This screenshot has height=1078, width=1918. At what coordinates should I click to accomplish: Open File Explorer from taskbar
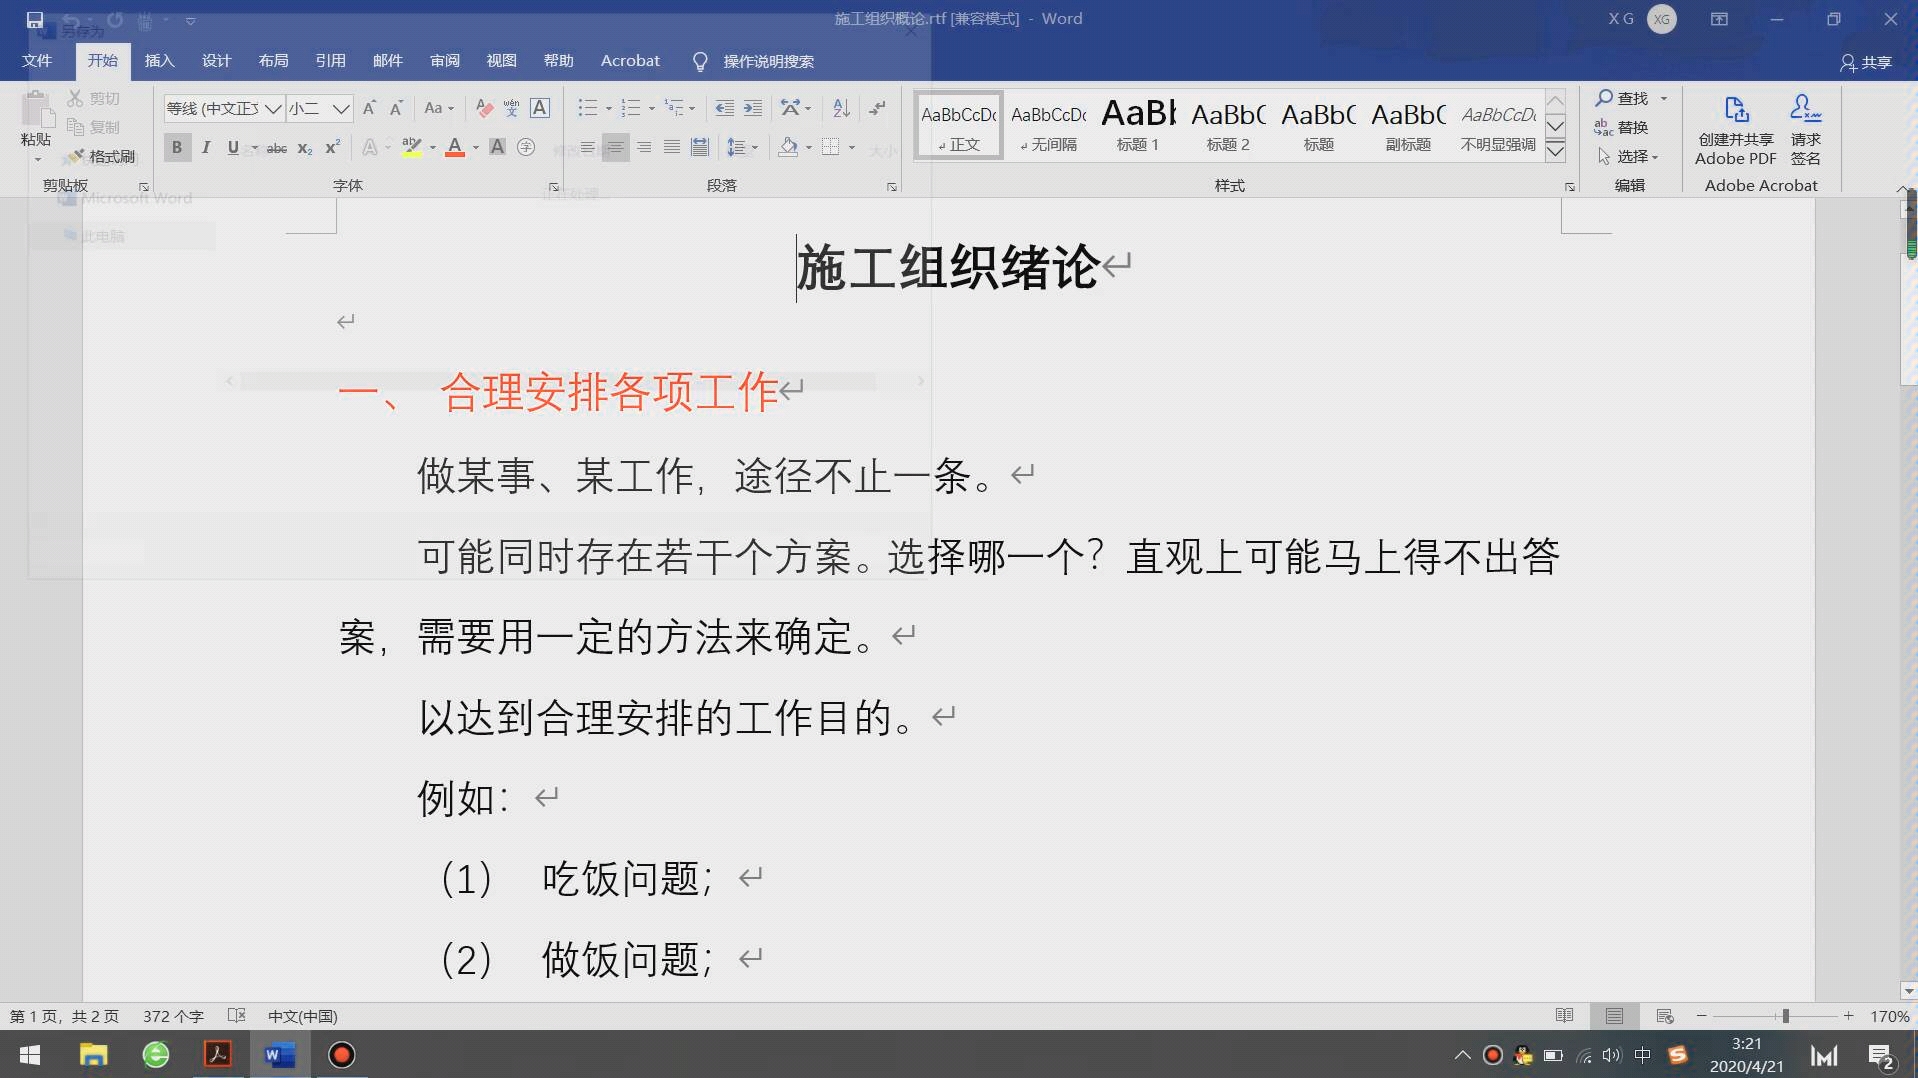(93, 1055)
